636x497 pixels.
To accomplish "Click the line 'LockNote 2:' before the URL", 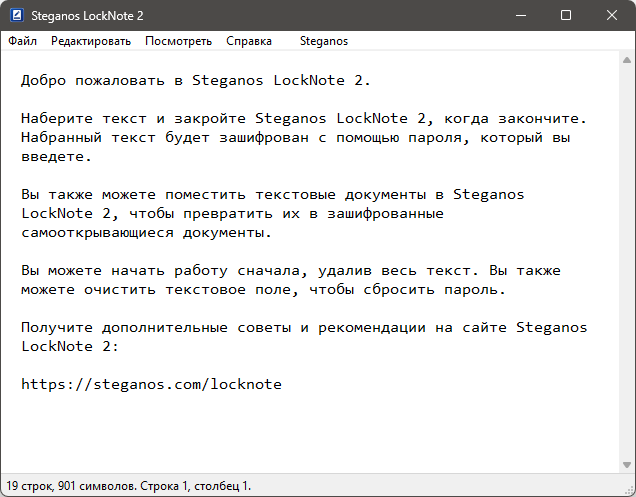I will 70,346.
